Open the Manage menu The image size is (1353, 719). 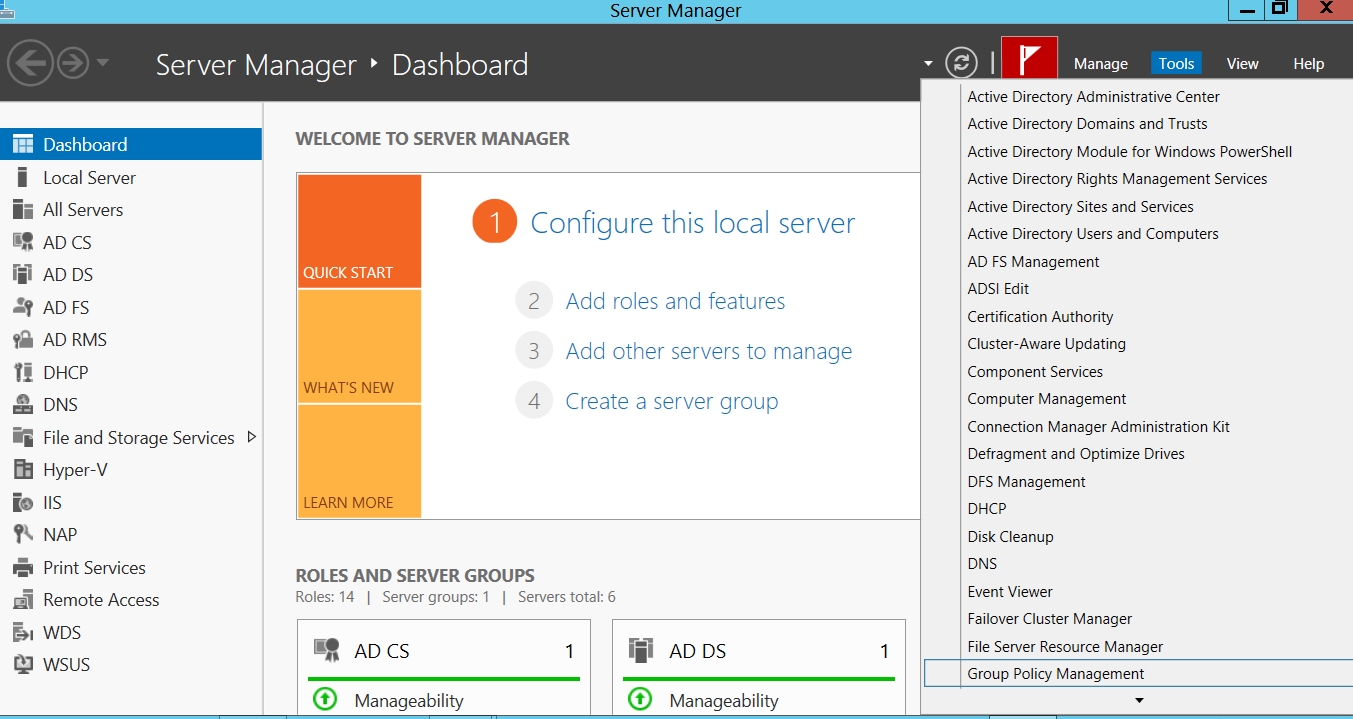[1100, 63]
